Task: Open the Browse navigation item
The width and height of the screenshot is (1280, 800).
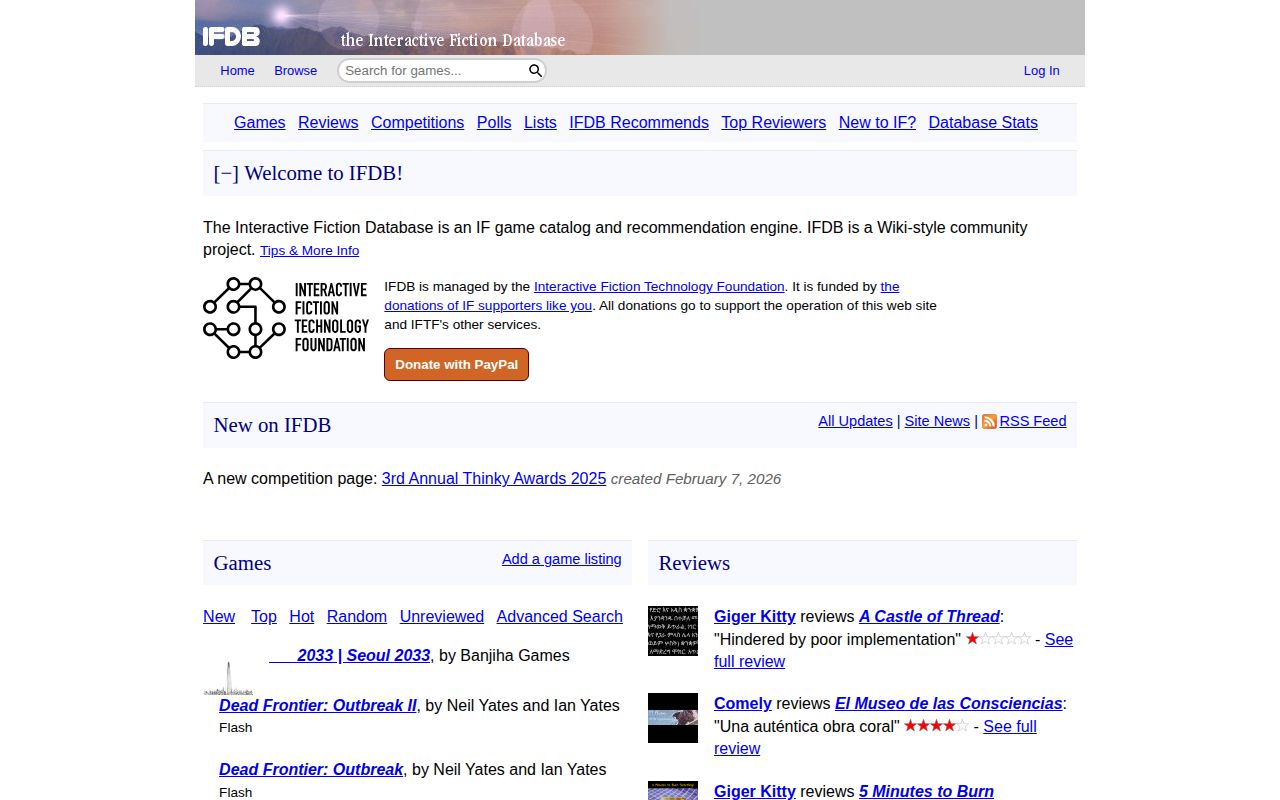Action: point(295,70)
